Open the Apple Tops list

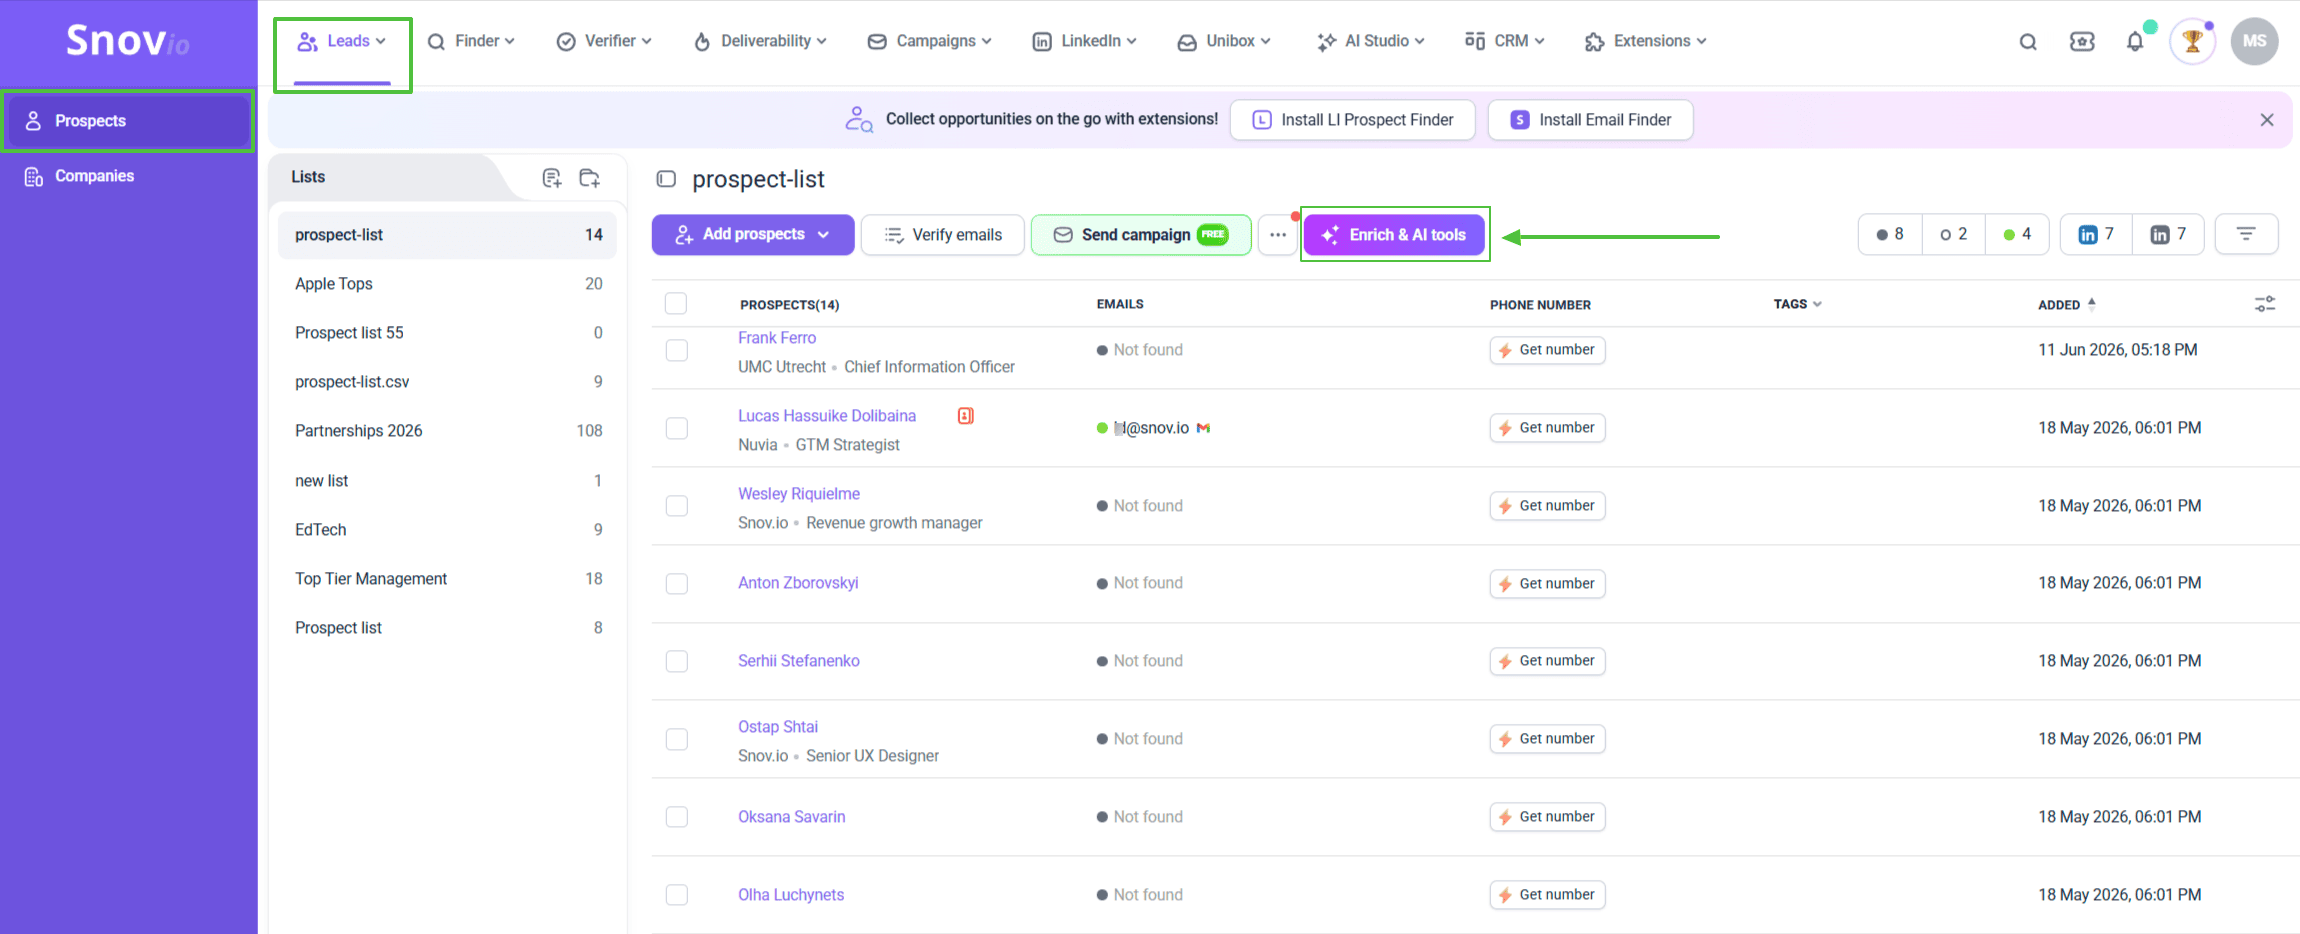pyautogui.click(x=448, y=284)
